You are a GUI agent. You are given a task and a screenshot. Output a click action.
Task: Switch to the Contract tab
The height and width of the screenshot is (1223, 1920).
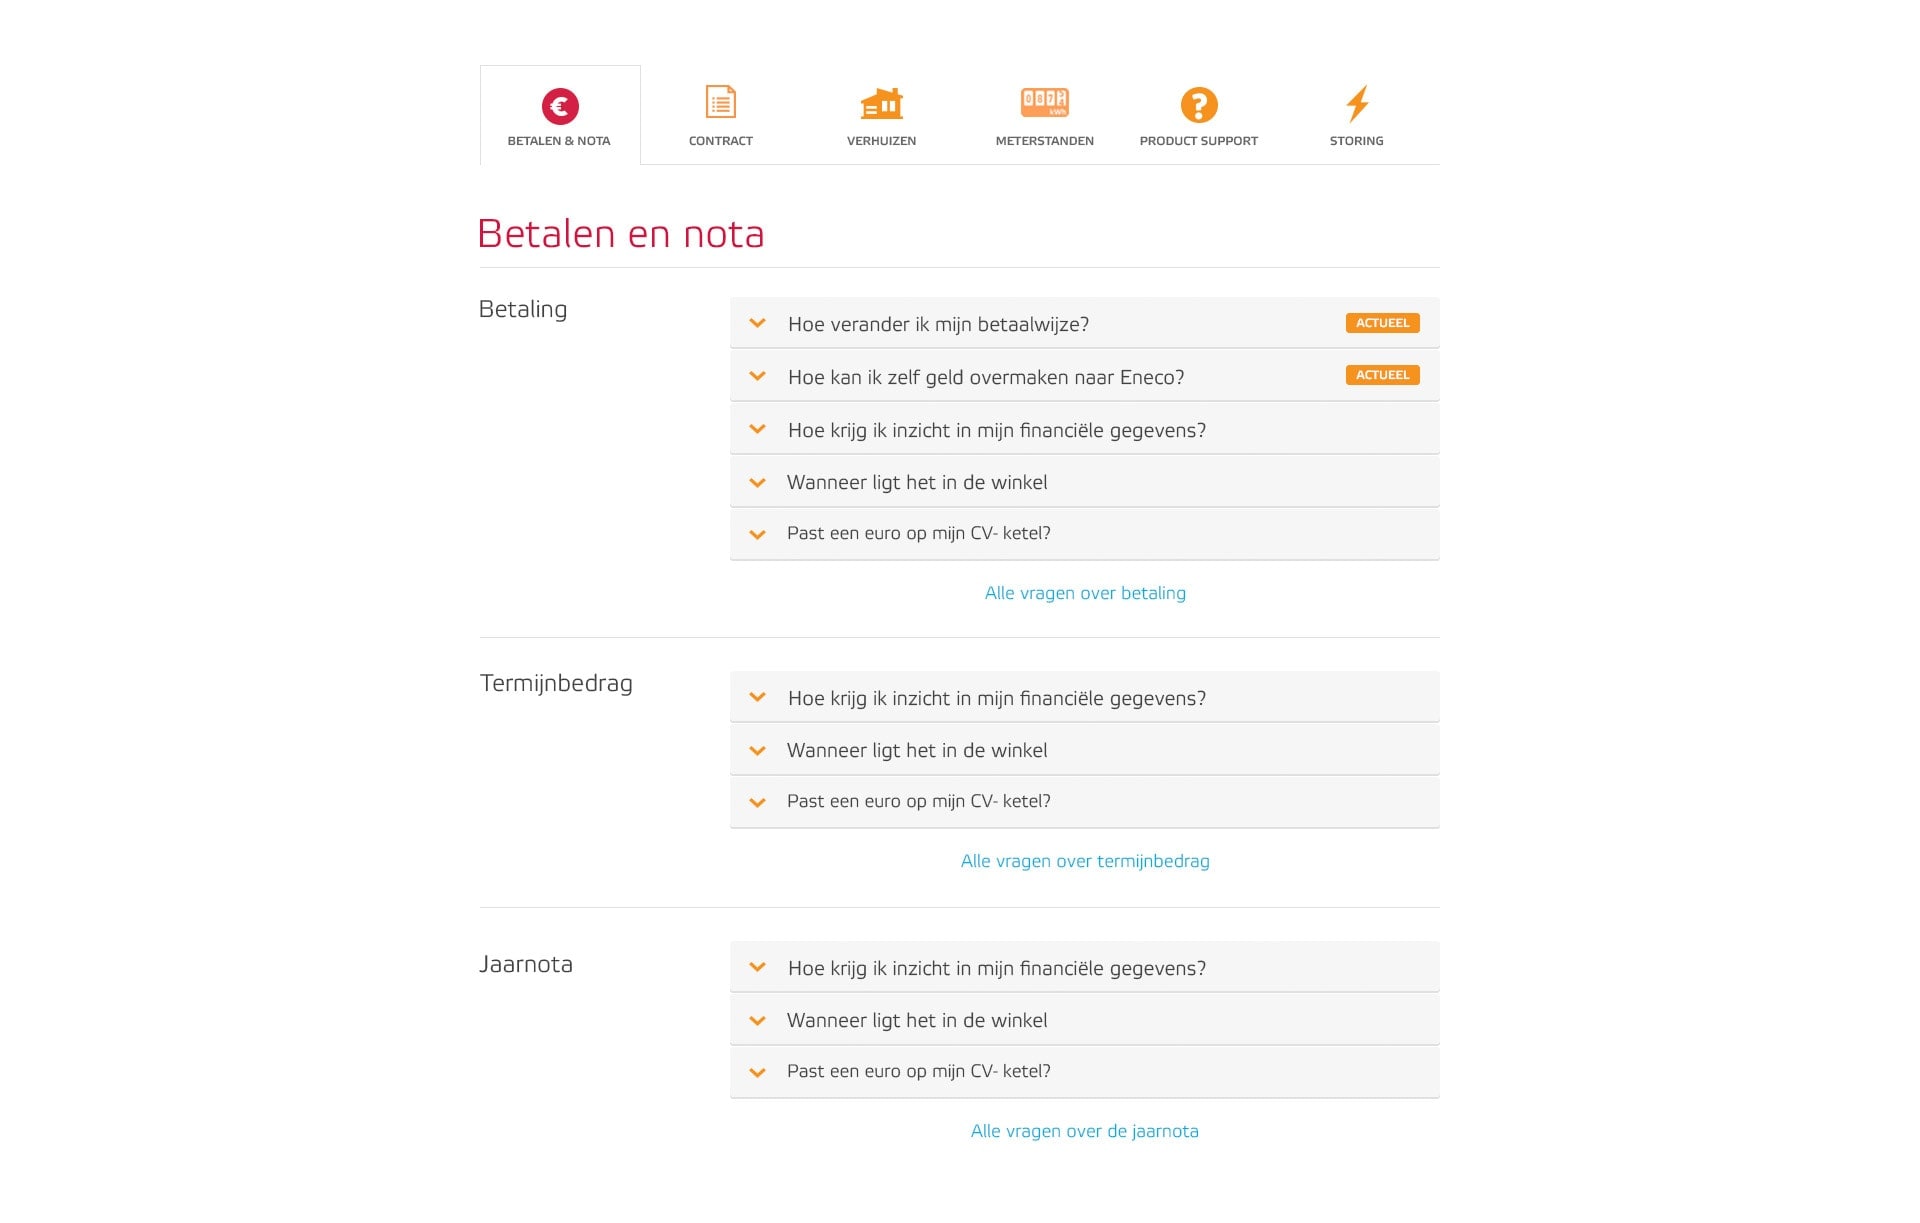point(719,140)
